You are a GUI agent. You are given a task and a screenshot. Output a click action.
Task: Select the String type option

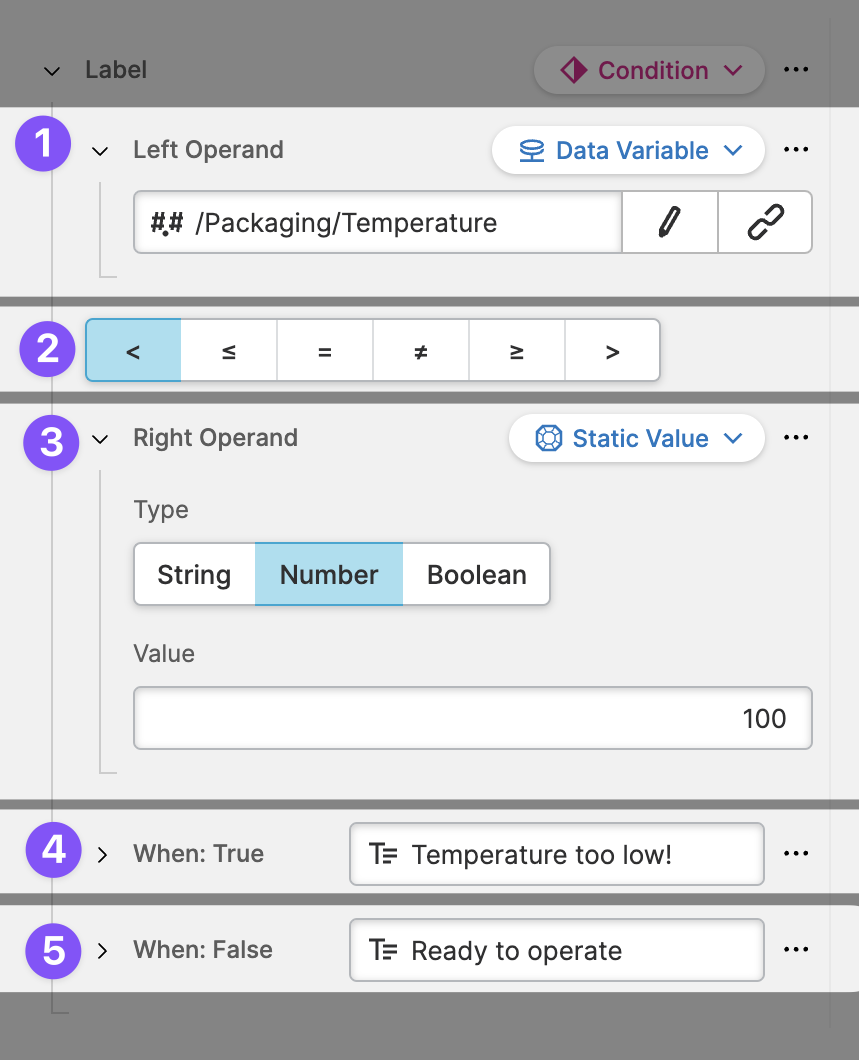[x=194, y=575]
